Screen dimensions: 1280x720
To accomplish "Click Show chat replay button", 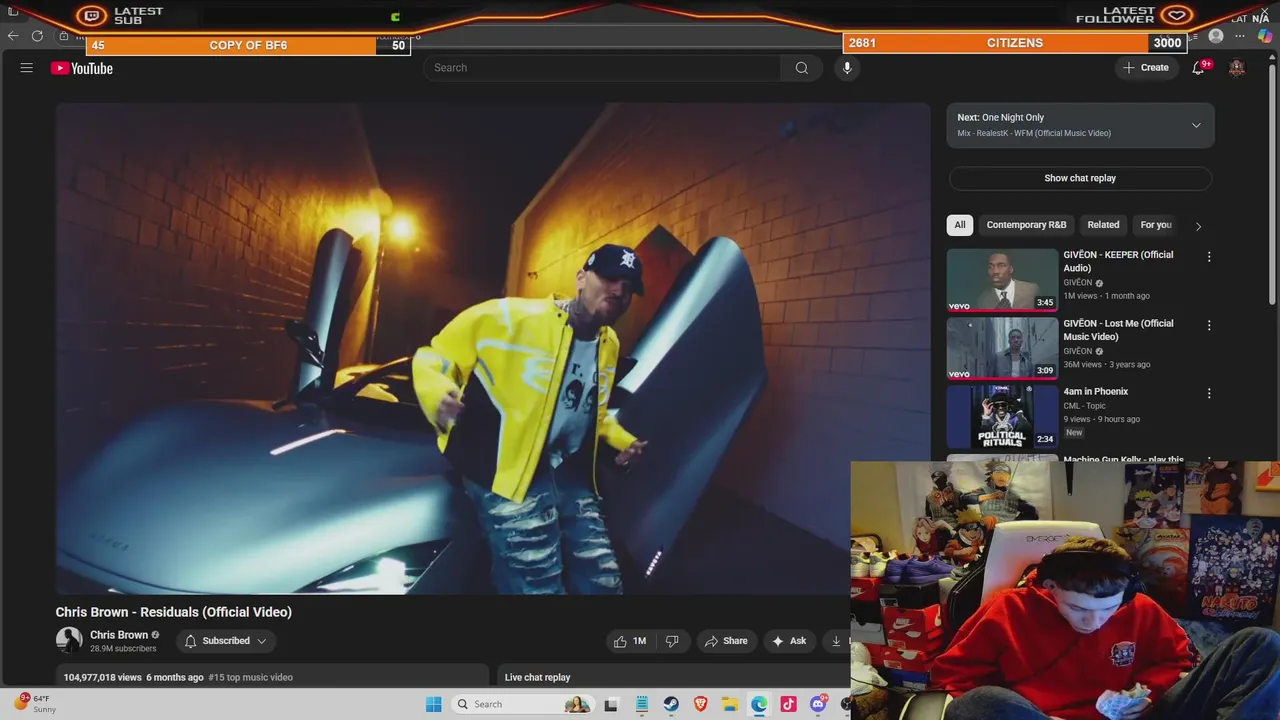I will (1080, 178).
